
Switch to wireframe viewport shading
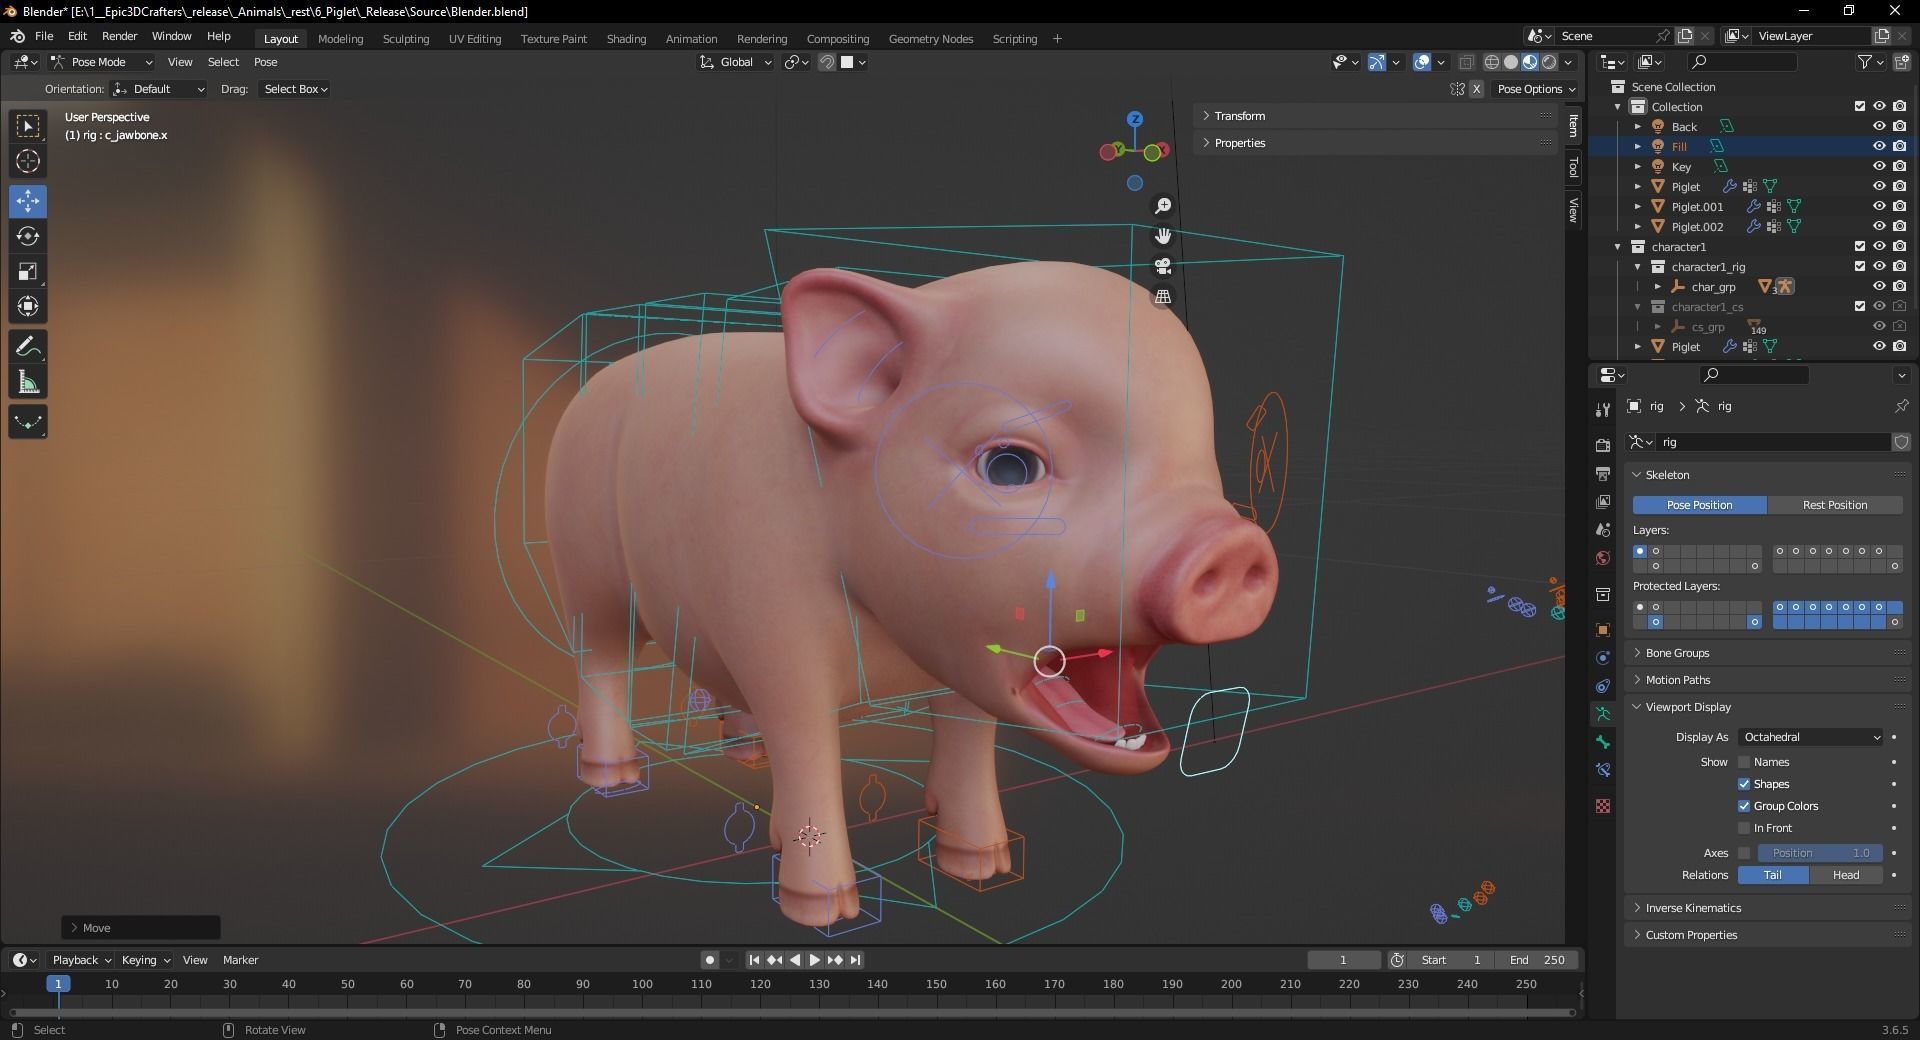pyautogui.click(x=1492, y=62)
